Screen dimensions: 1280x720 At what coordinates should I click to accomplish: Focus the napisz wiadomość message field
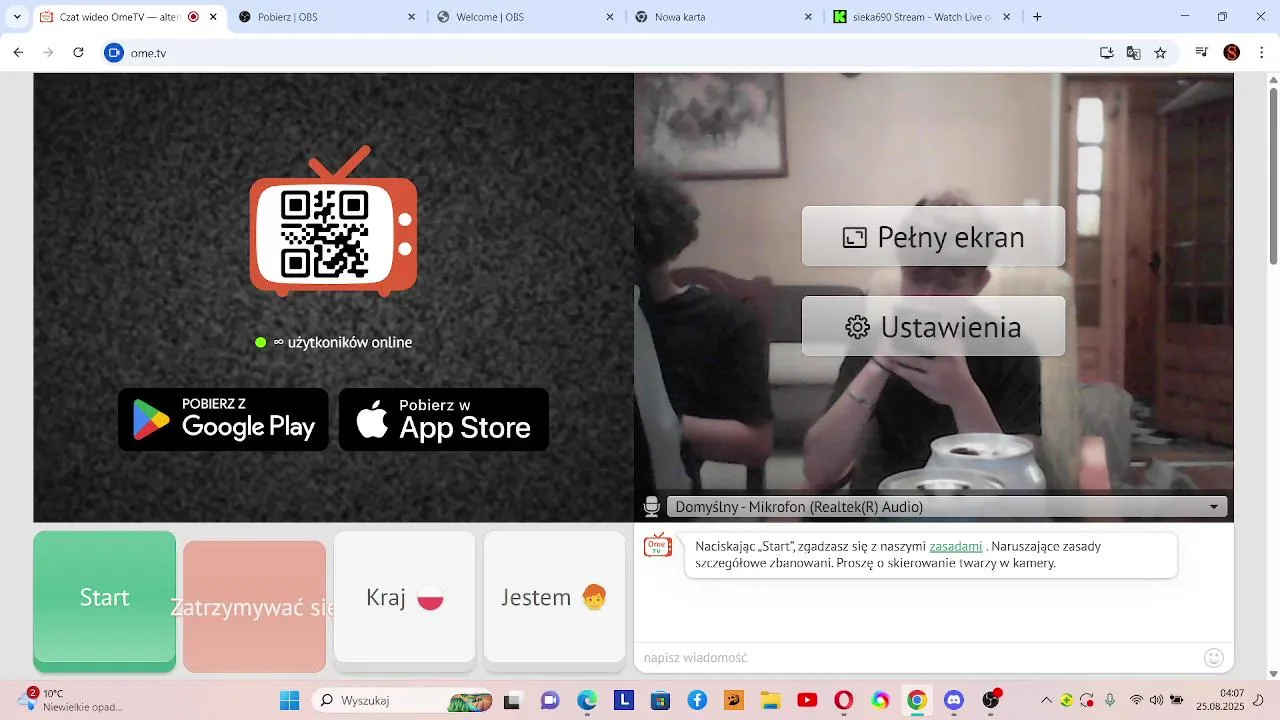pos(918,657)
